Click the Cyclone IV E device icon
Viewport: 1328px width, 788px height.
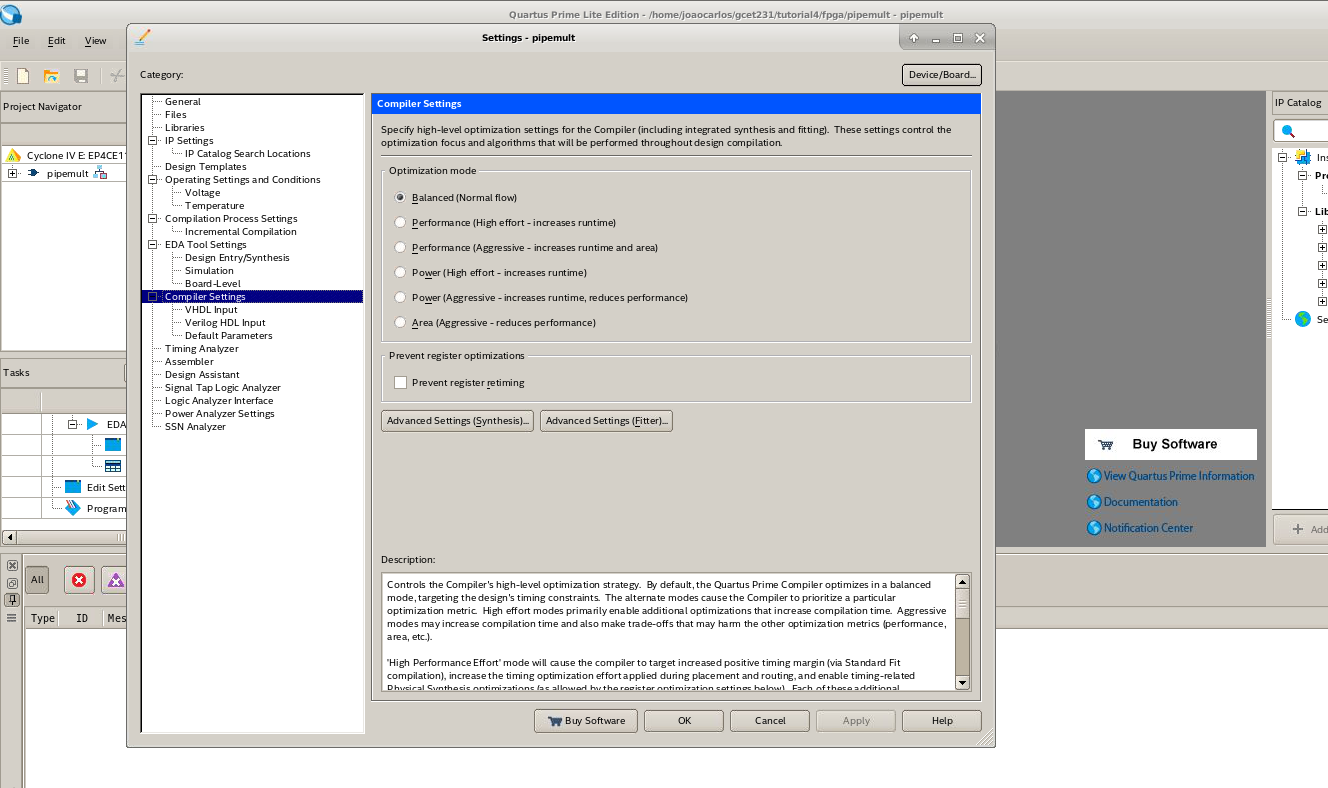[13, 155]
